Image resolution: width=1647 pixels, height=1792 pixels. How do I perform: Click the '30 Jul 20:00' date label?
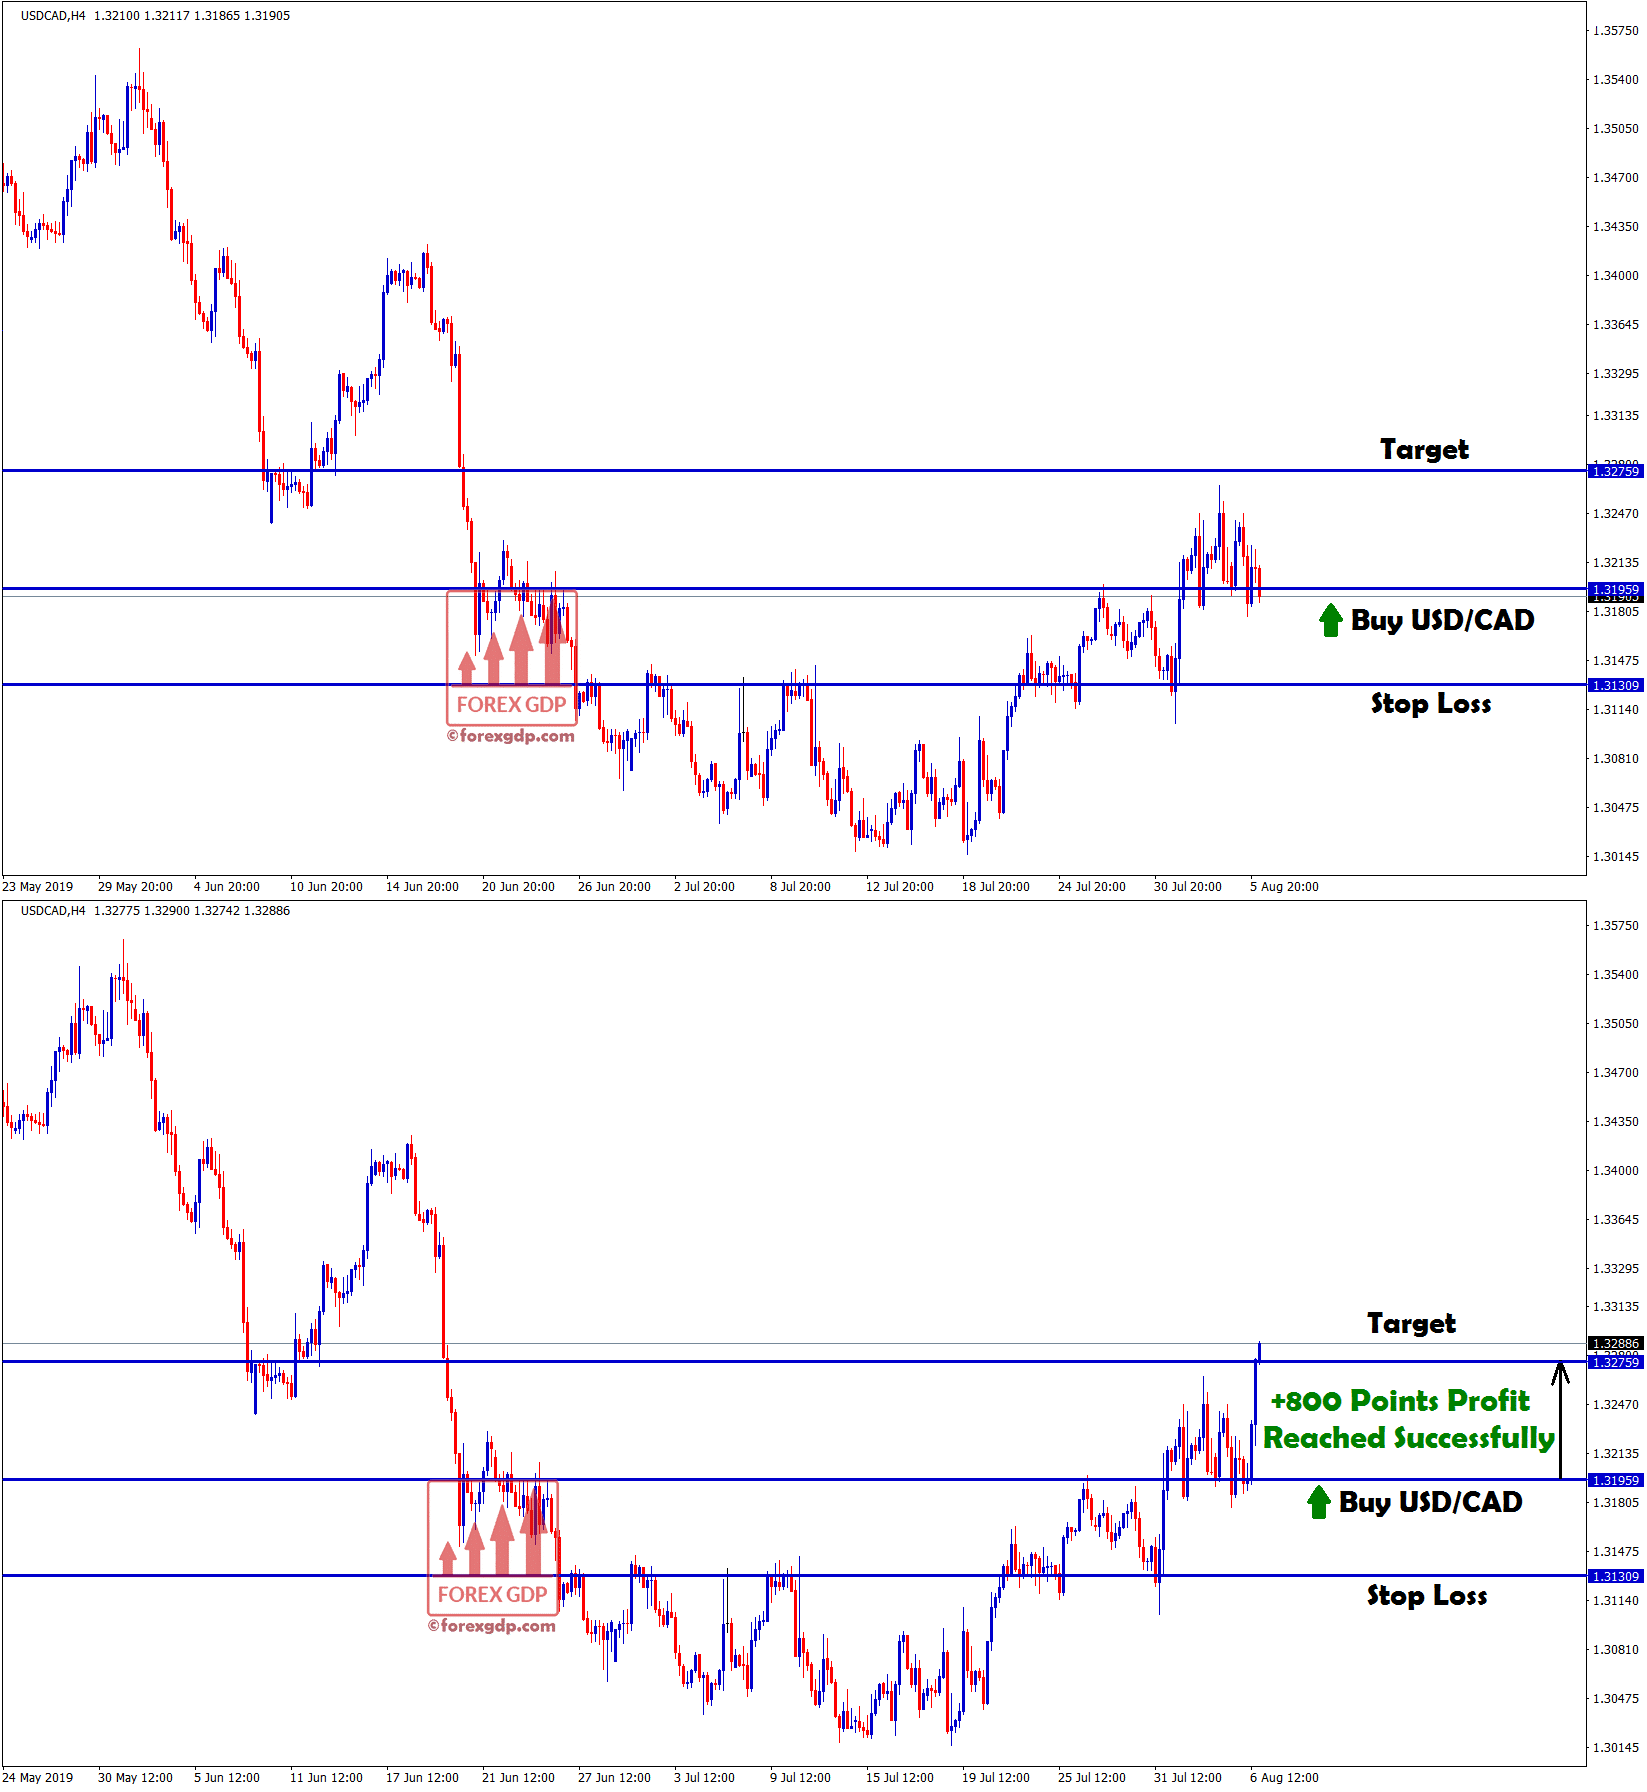(x=1188, y=887)
